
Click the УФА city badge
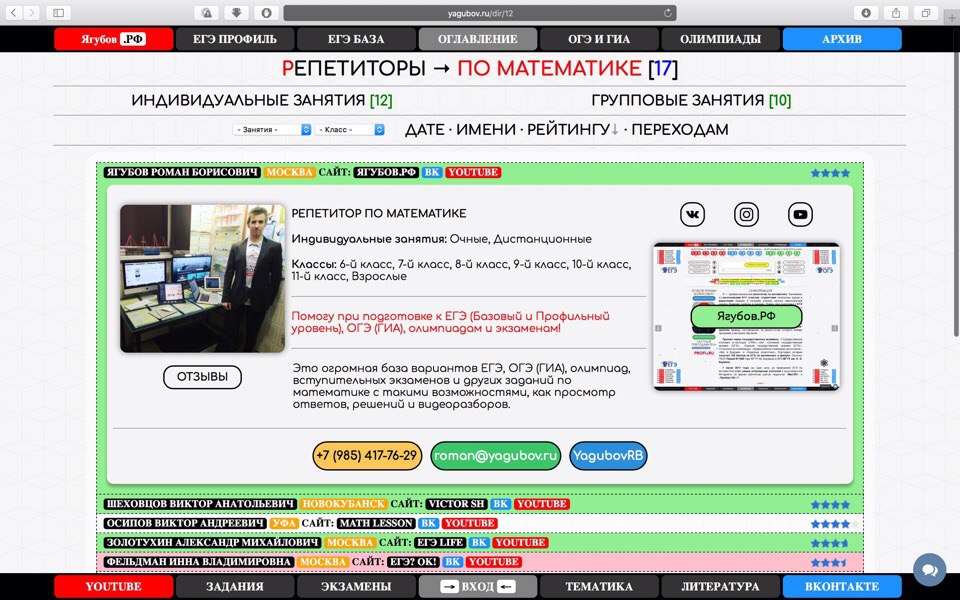pyautogui.click(x=285, y=523)
